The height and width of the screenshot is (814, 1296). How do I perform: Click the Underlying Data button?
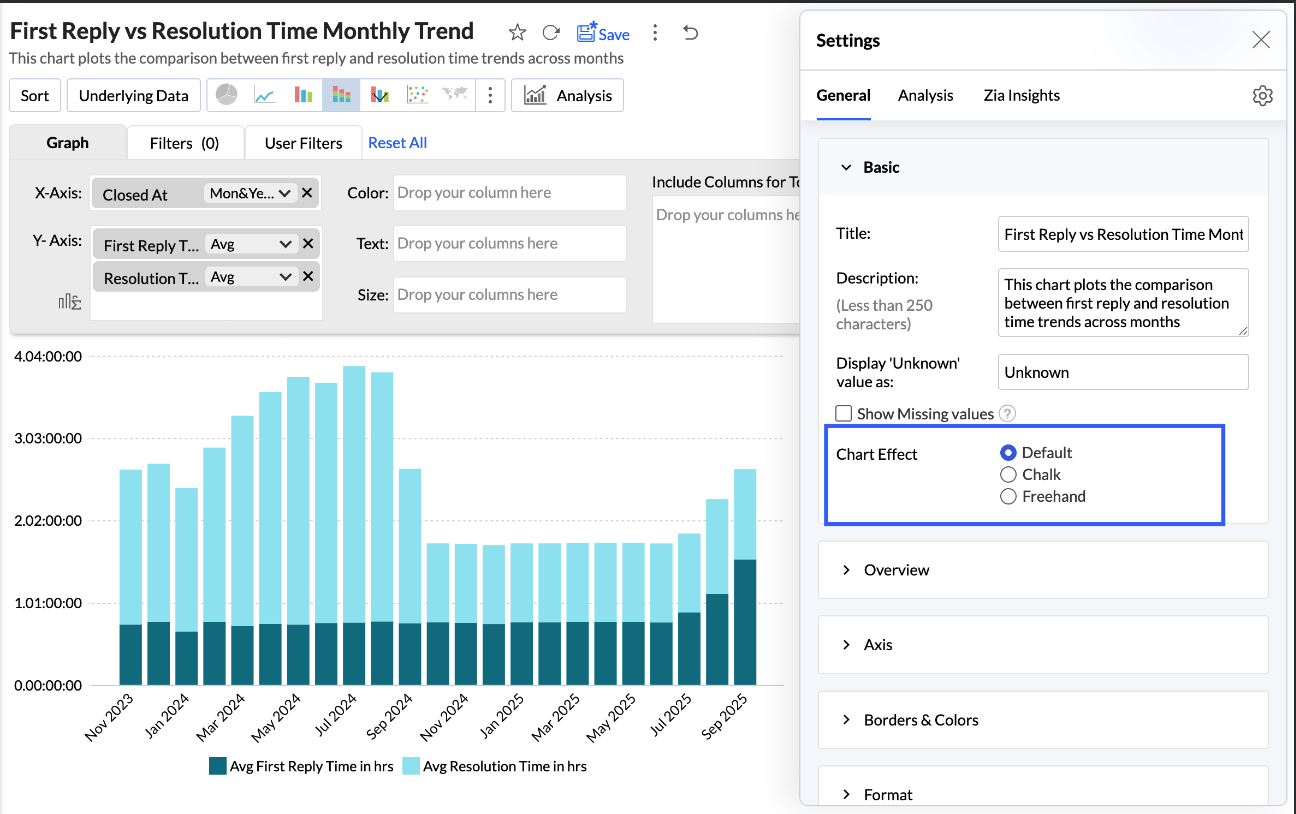tap(133, 96)
